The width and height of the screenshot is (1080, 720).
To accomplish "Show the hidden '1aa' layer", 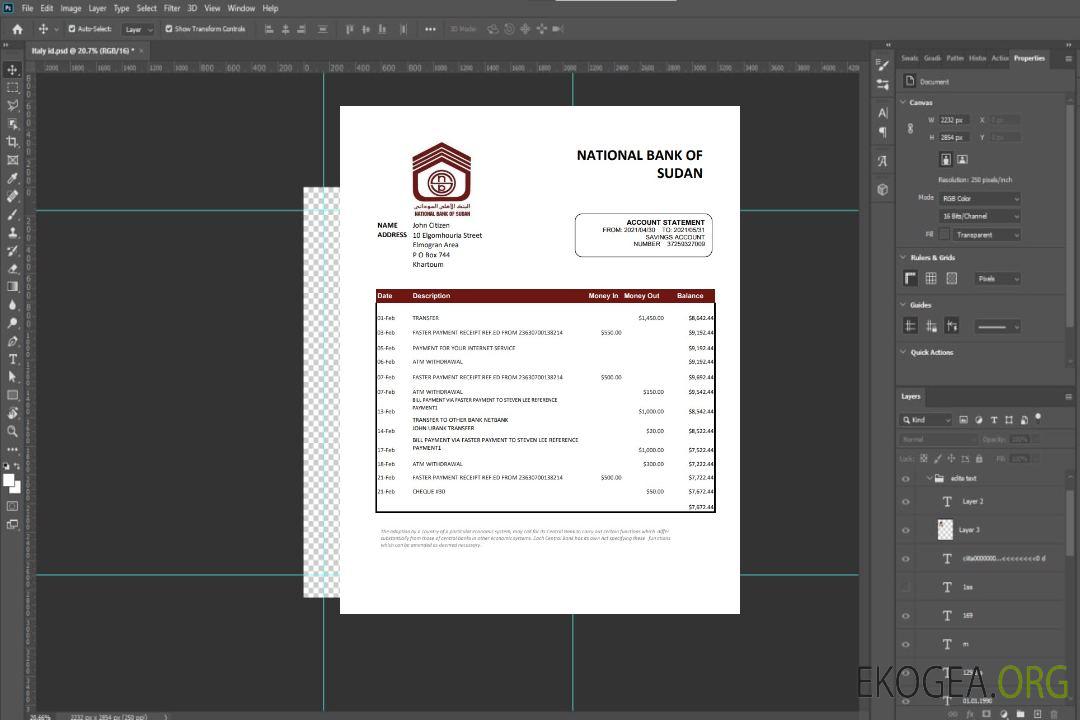I will (906, 587).
